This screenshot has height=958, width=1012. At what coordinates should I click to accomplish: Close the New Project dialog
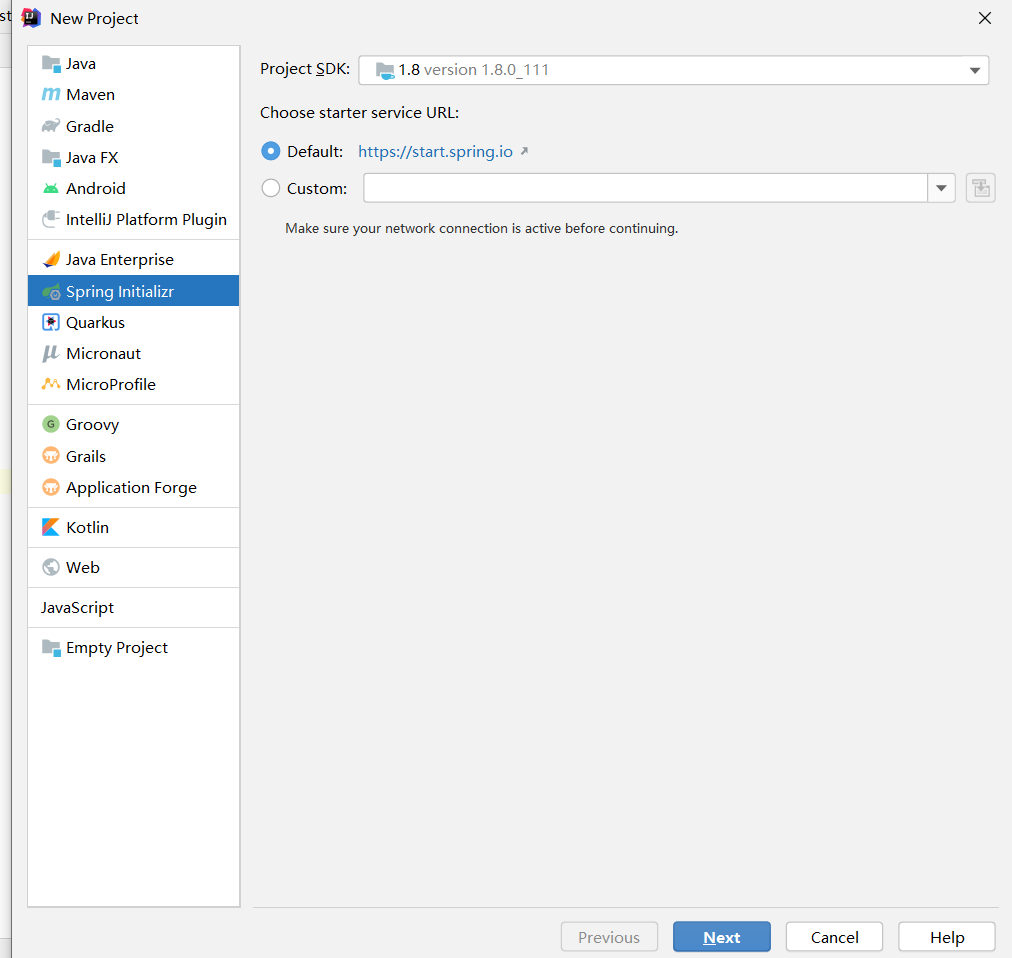984,18
